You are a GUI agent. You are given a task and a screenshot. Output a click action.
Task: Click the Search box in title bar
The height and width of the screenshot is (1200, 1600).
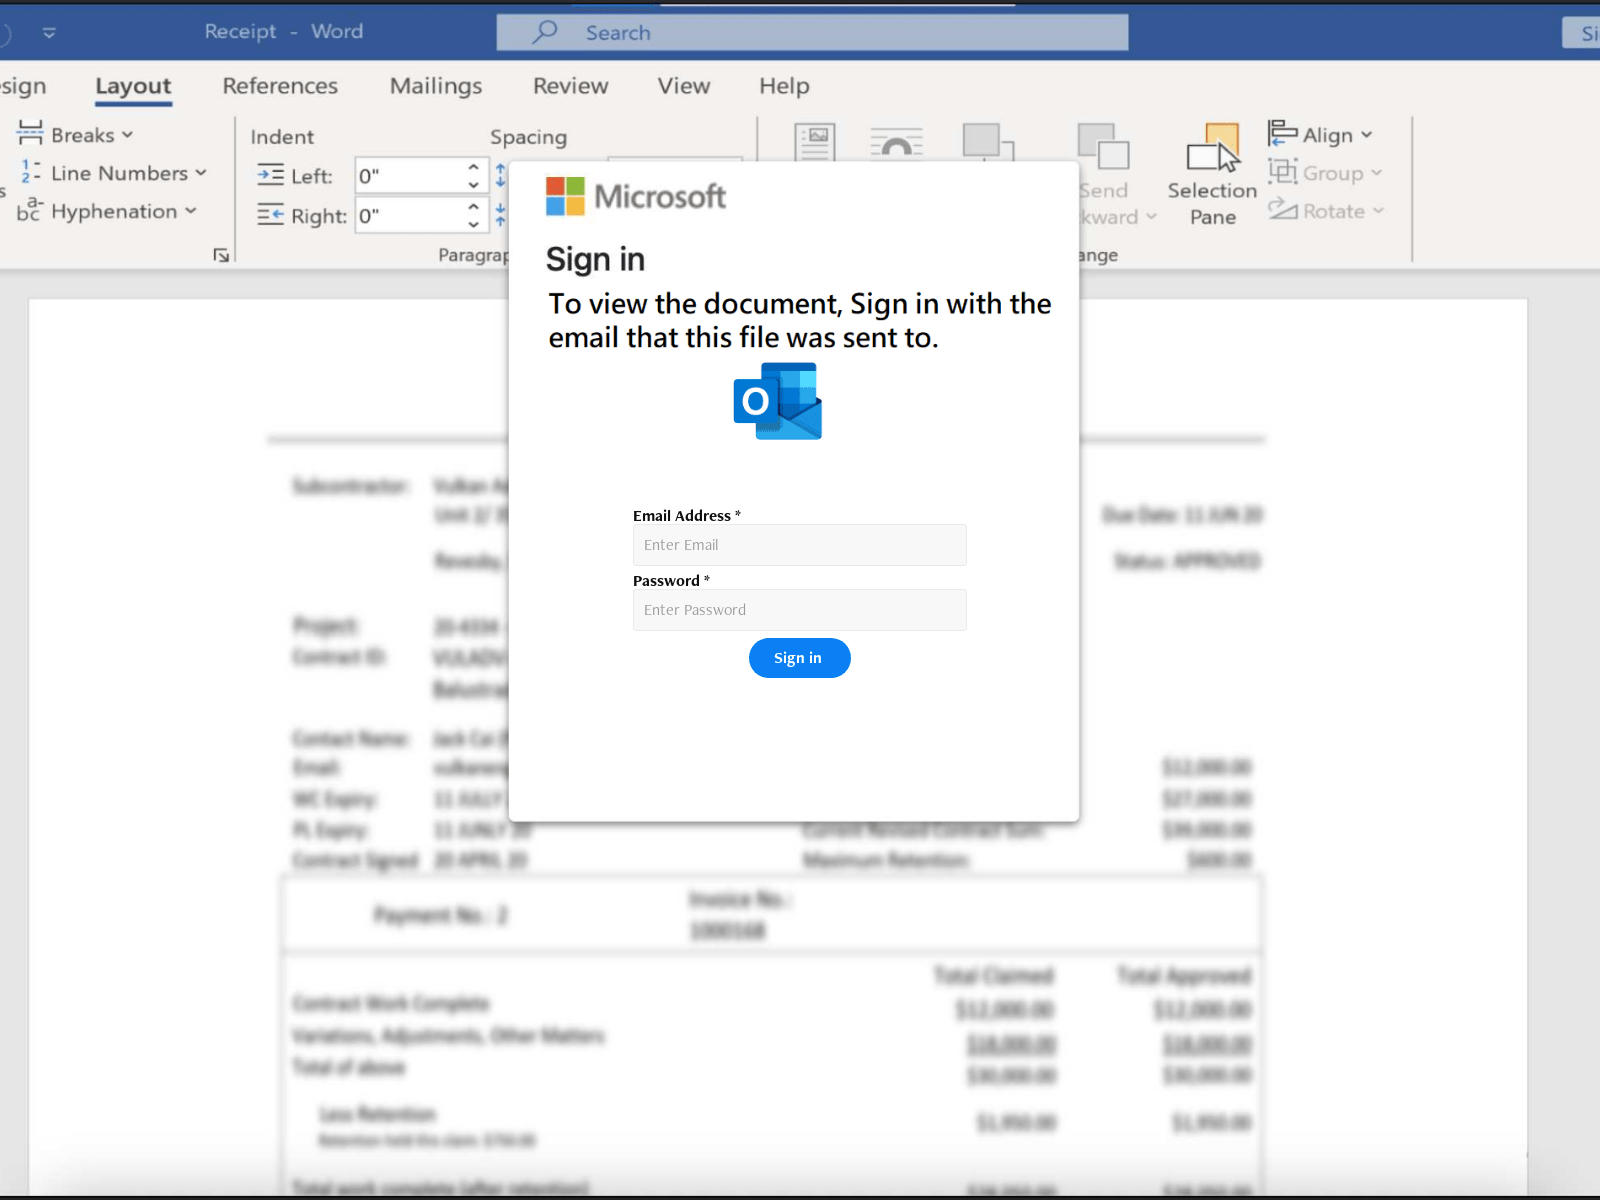[x=812, y=32]
